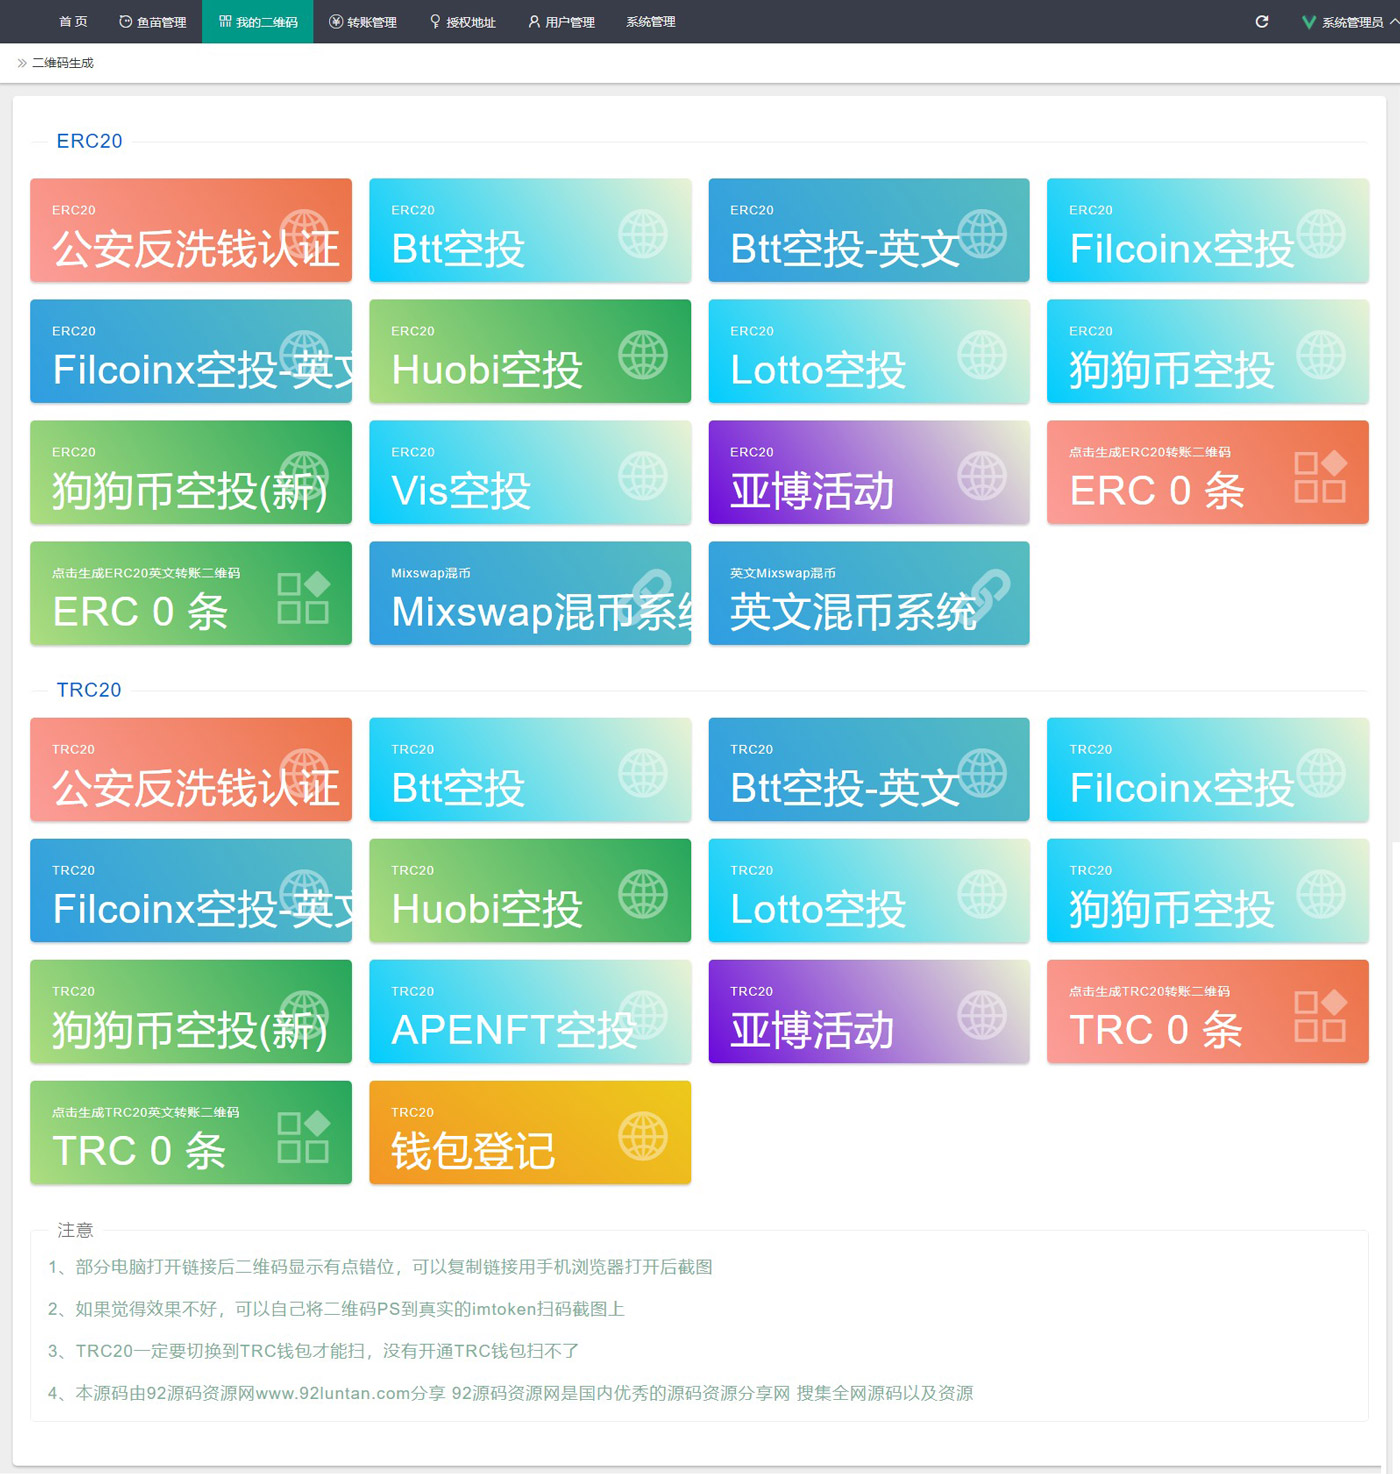This screenshot has width=1400, height=1474.
Task: Click the ERC20 section heading
Action: pyautogui.click(x=89, y=141)
